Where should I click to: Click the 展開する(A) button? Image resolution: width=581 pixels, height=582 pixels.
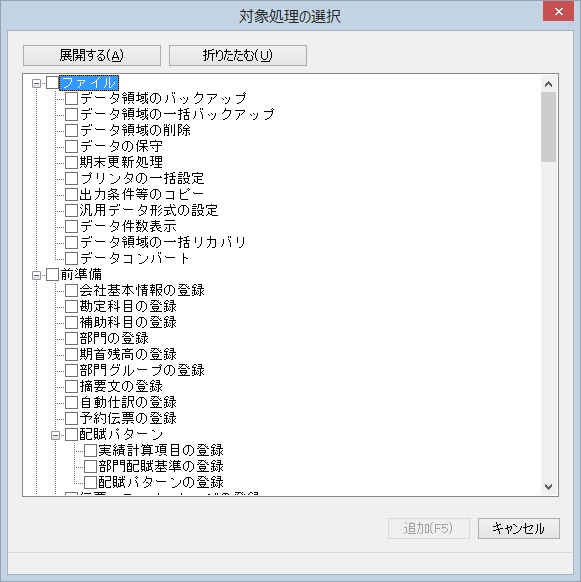(x=92, y=55)
